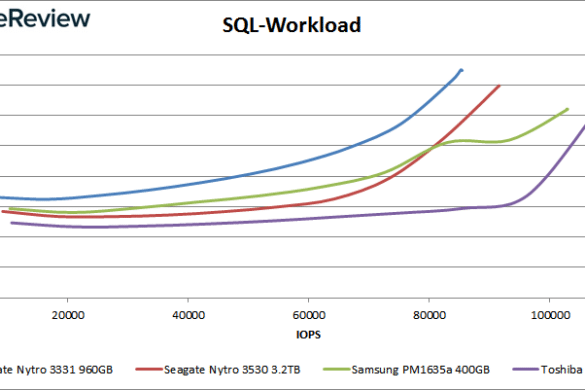The width and height of the screenshot is (585, 390).
Task: Click the IOPS axis title
Action: coord(308,335)
